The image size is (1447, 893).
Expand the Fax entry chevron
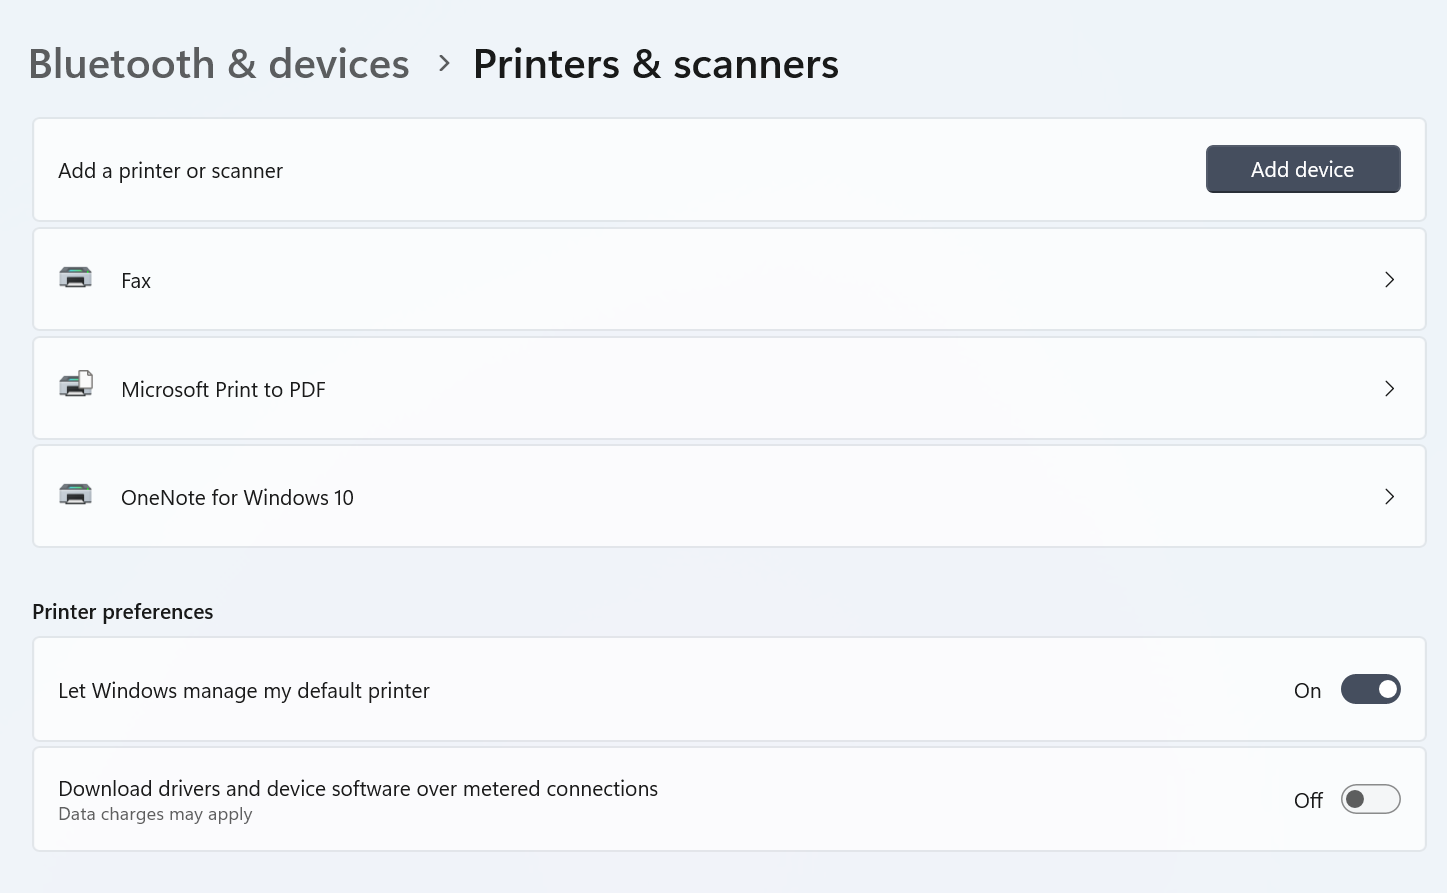pyautogui.click(x=1389, y=280)
